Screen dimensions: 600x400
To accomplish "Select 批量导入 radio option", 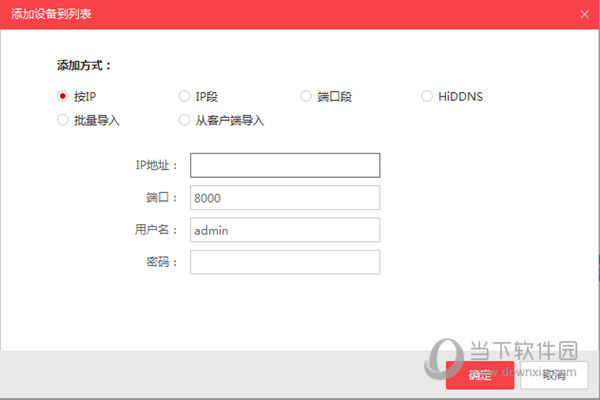I will click(63, 120).
